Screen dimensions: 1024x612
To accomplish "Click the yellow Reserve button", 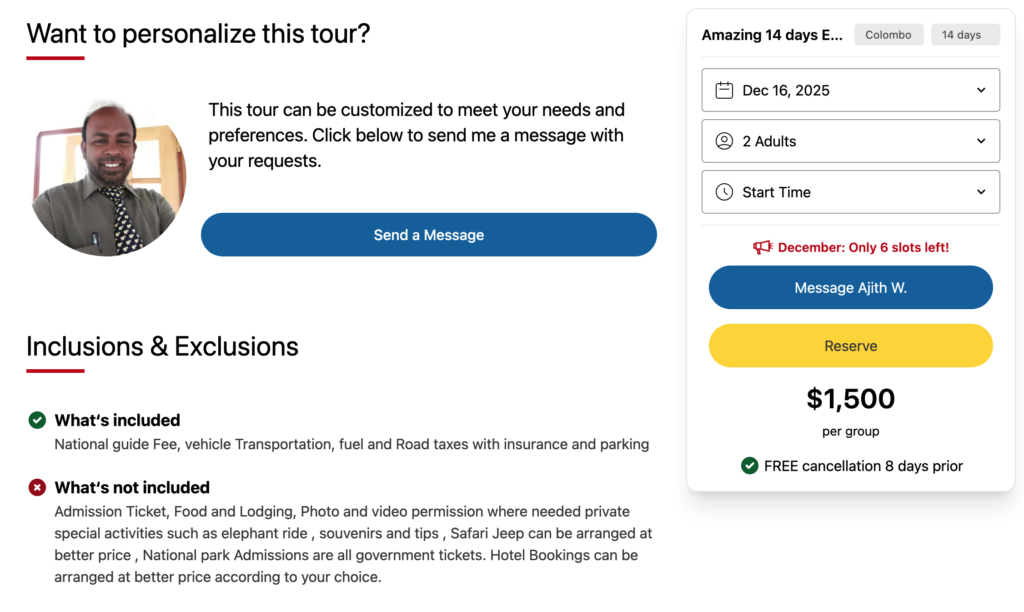I will 850,344.
